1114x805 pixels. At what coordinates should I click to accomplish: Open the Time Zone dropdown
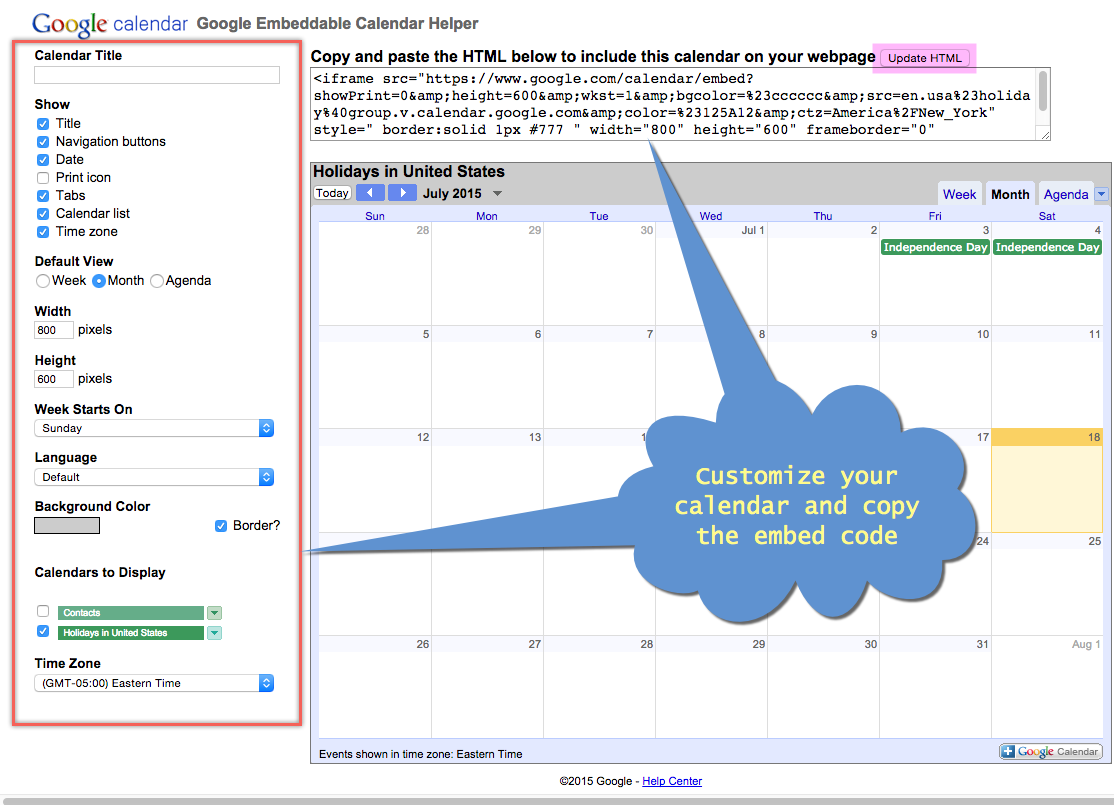point(154,683)
